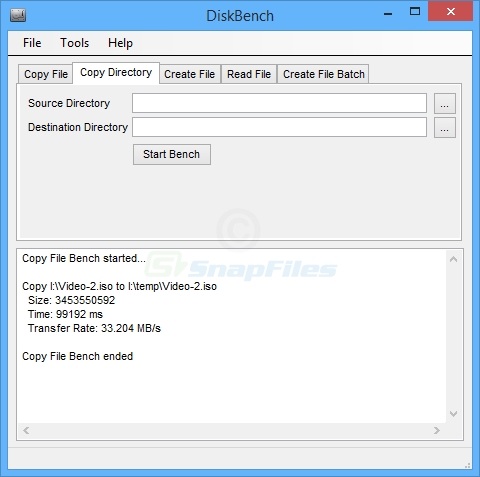Click the log scroll right arrow
The height and width of the screenshot is (477, 480).
437,430
